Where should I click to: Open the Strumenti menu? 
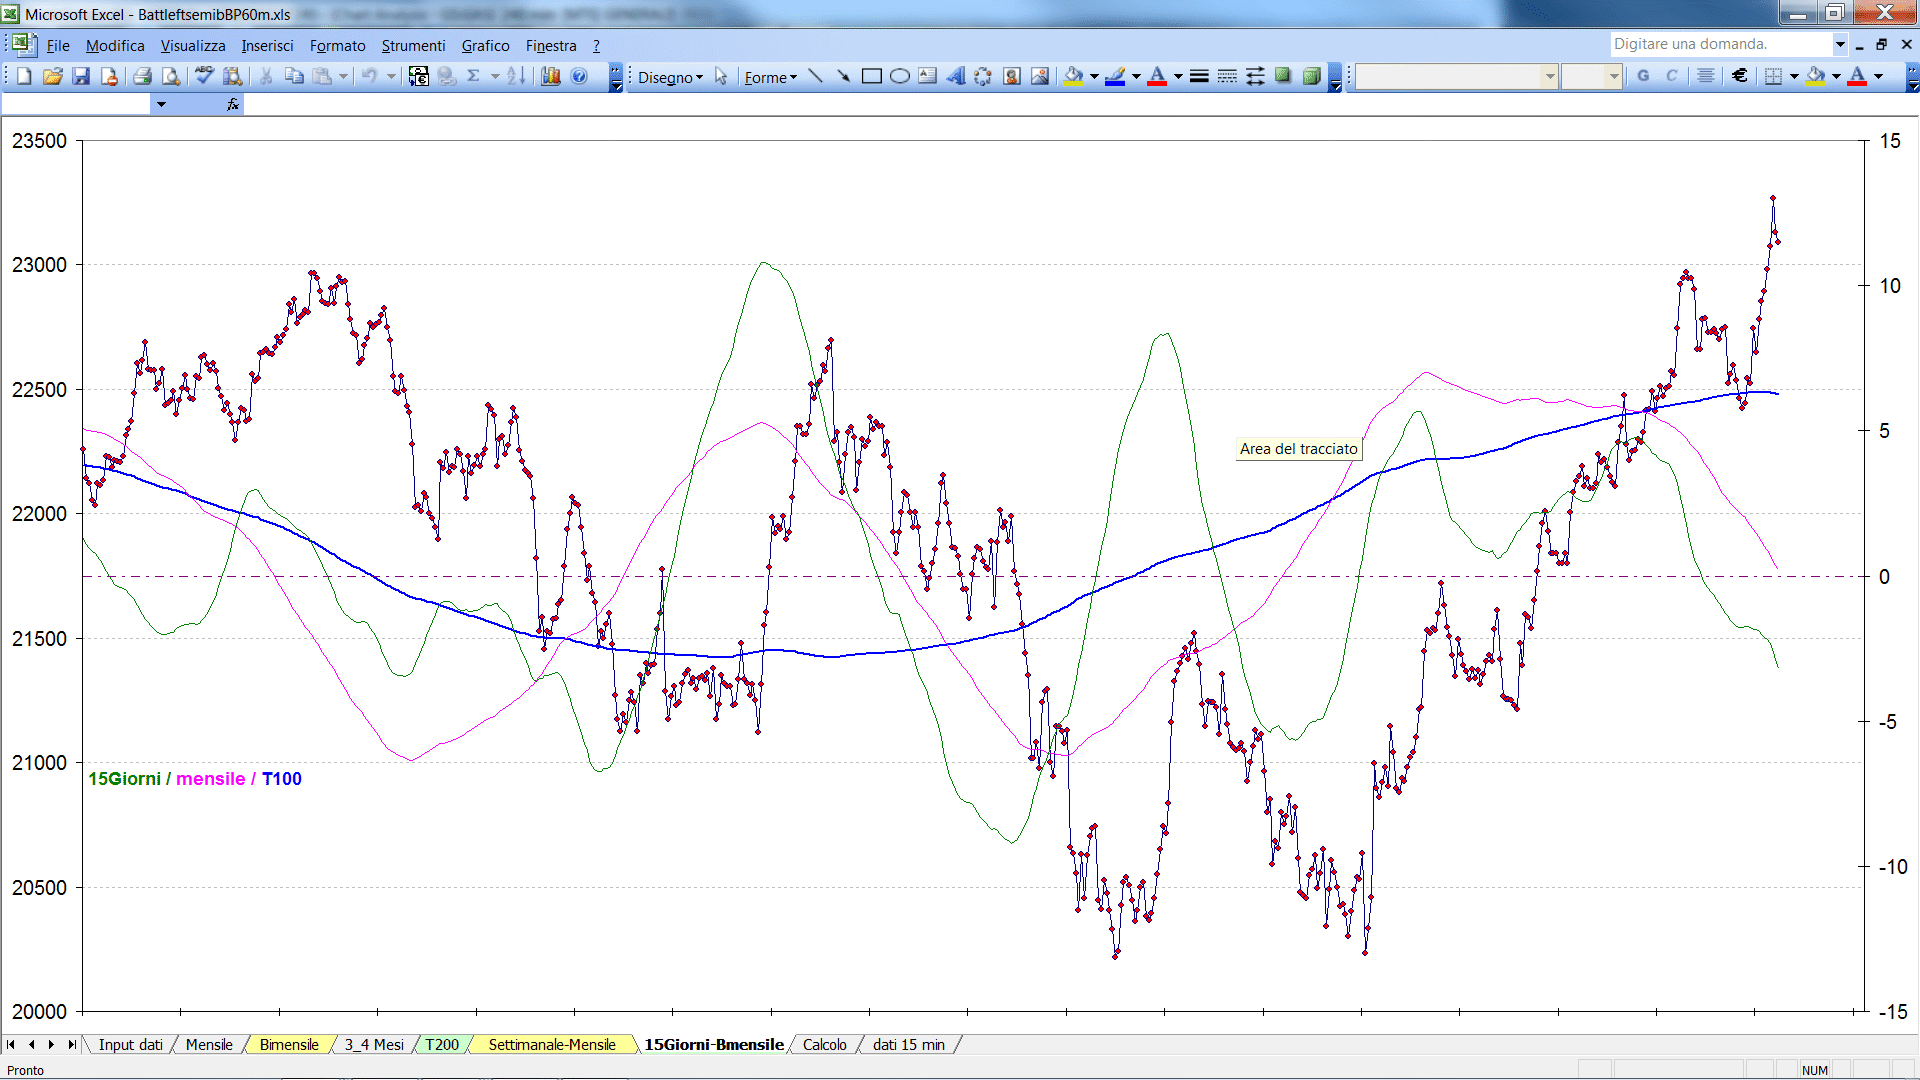click(x=413, y=46)
